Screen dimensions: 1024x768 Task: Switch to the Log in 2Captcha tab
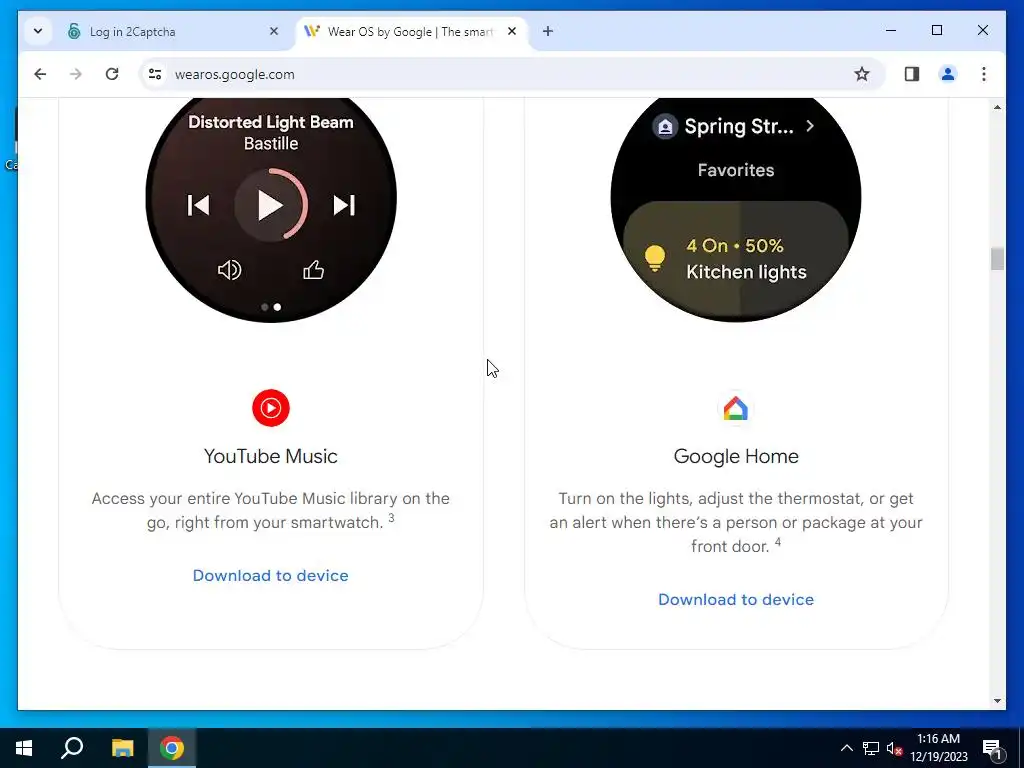coord(173,31)
